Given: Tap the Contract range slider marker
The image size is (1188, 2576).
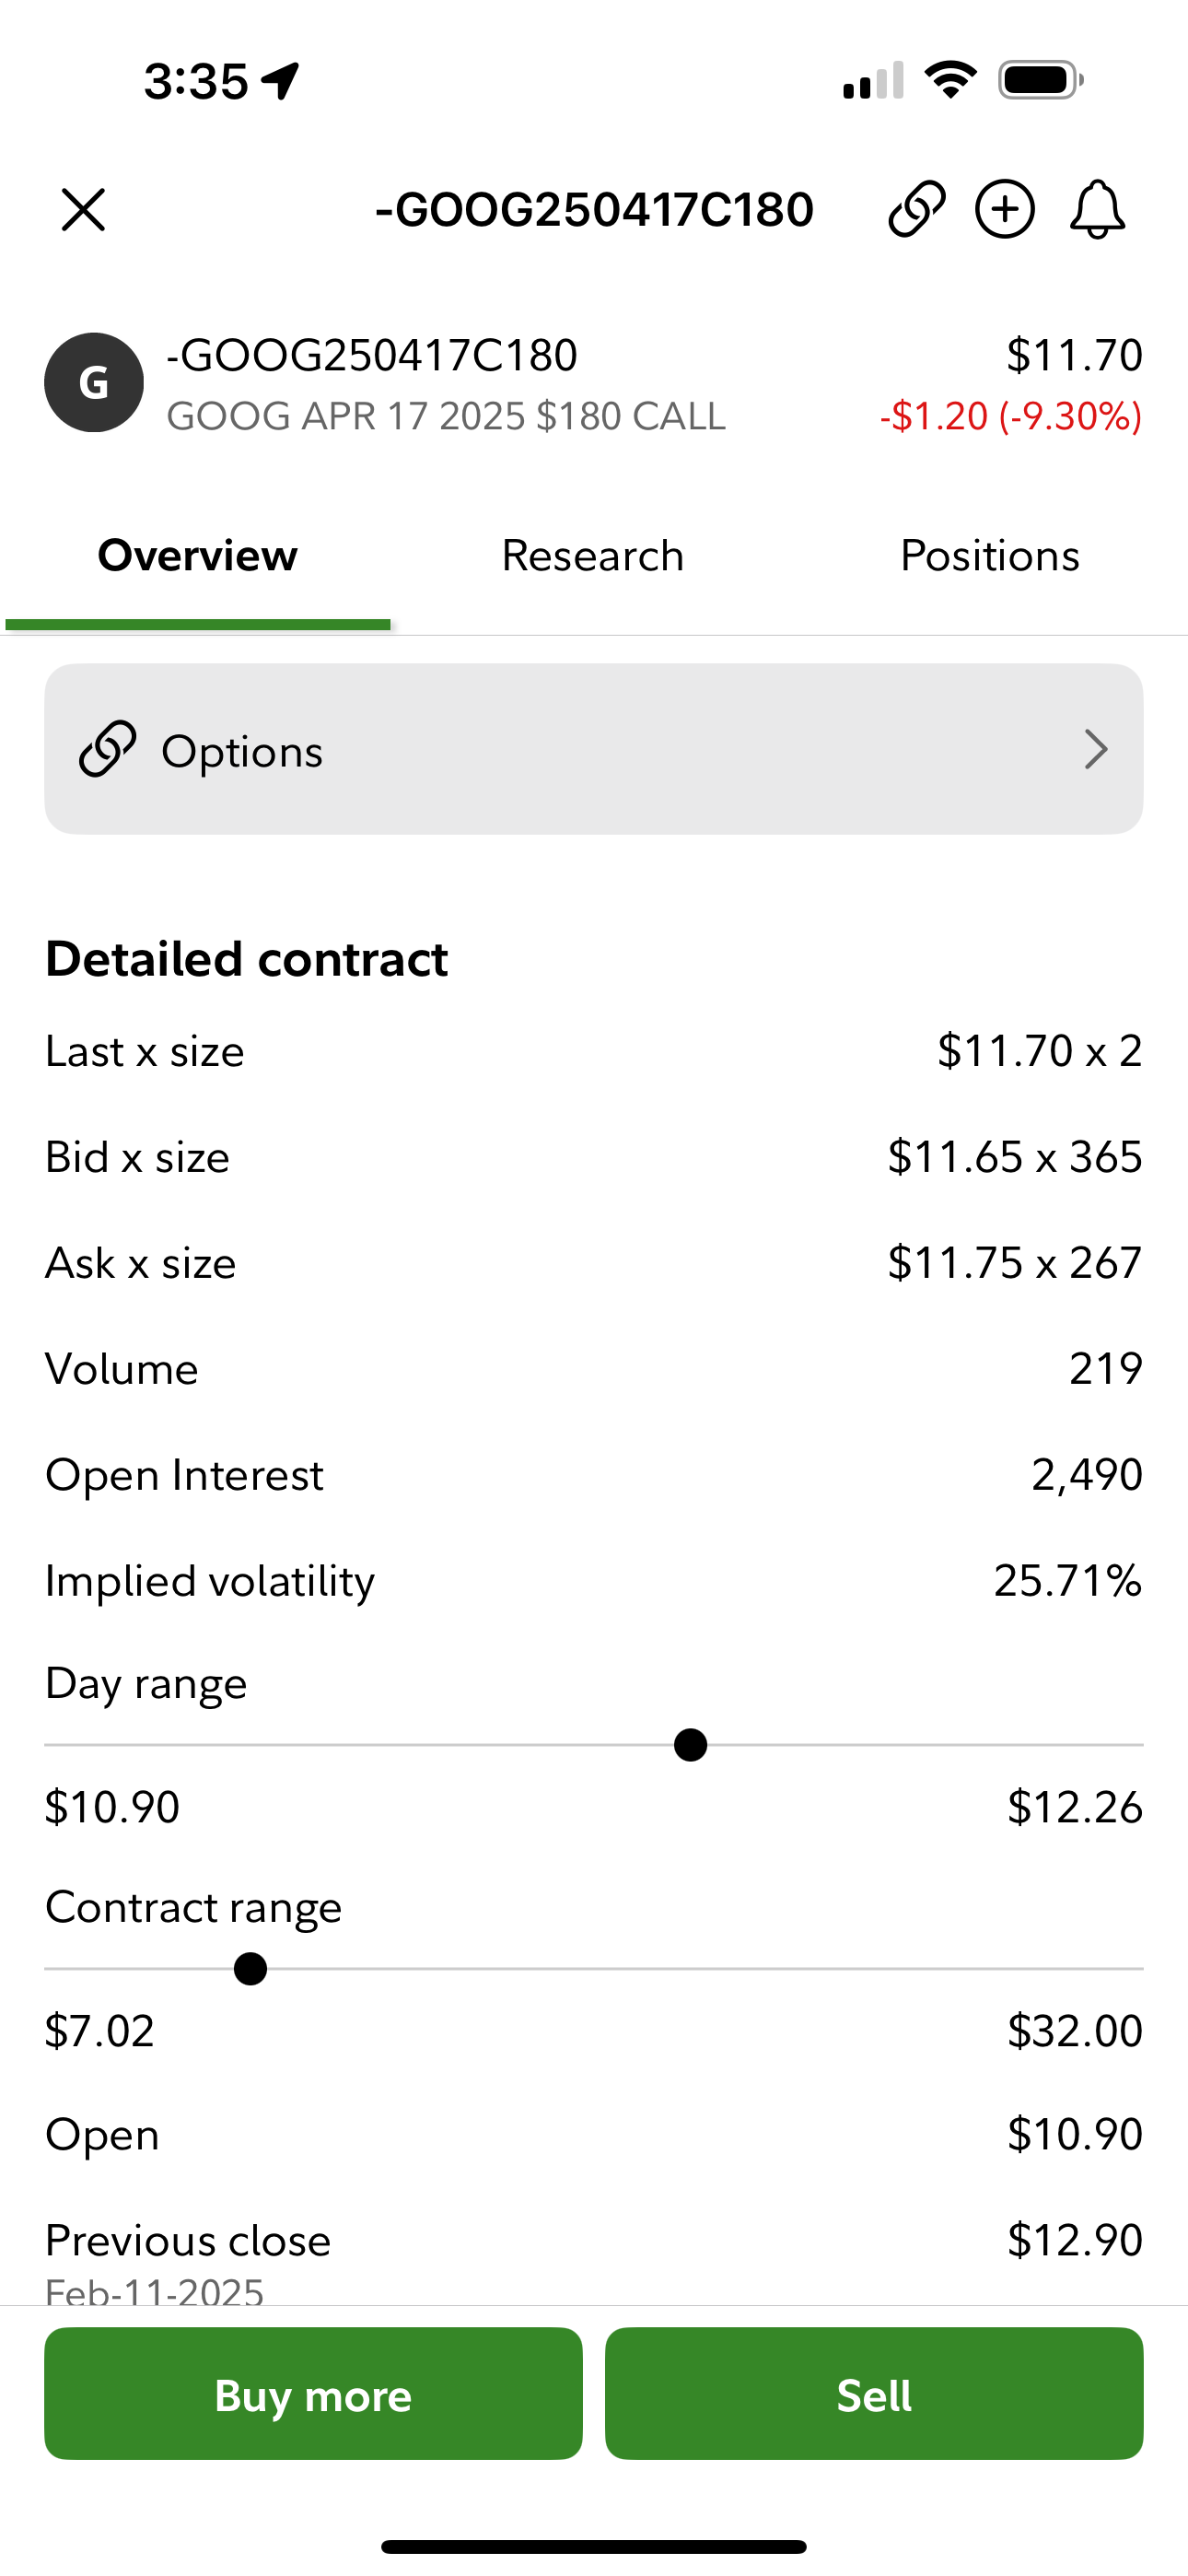Looking at the screenshot, I should tap(250, 1969).
